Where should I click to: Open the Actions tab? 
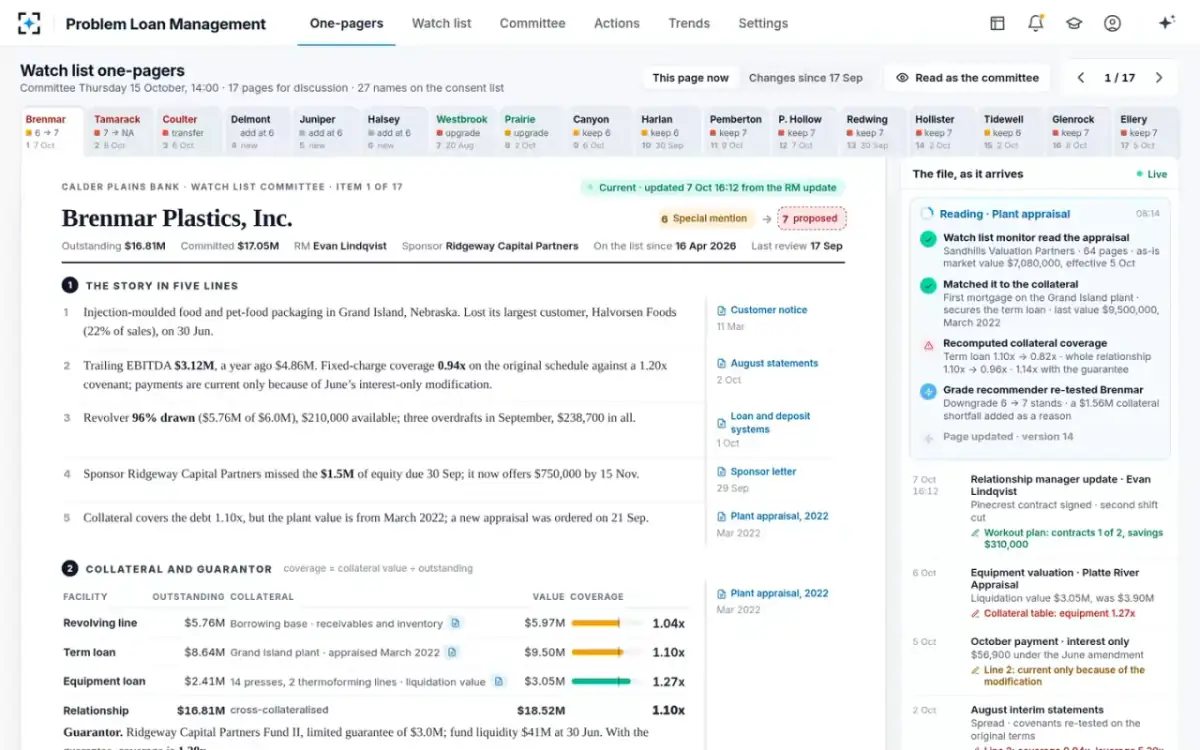pos(616,23)
